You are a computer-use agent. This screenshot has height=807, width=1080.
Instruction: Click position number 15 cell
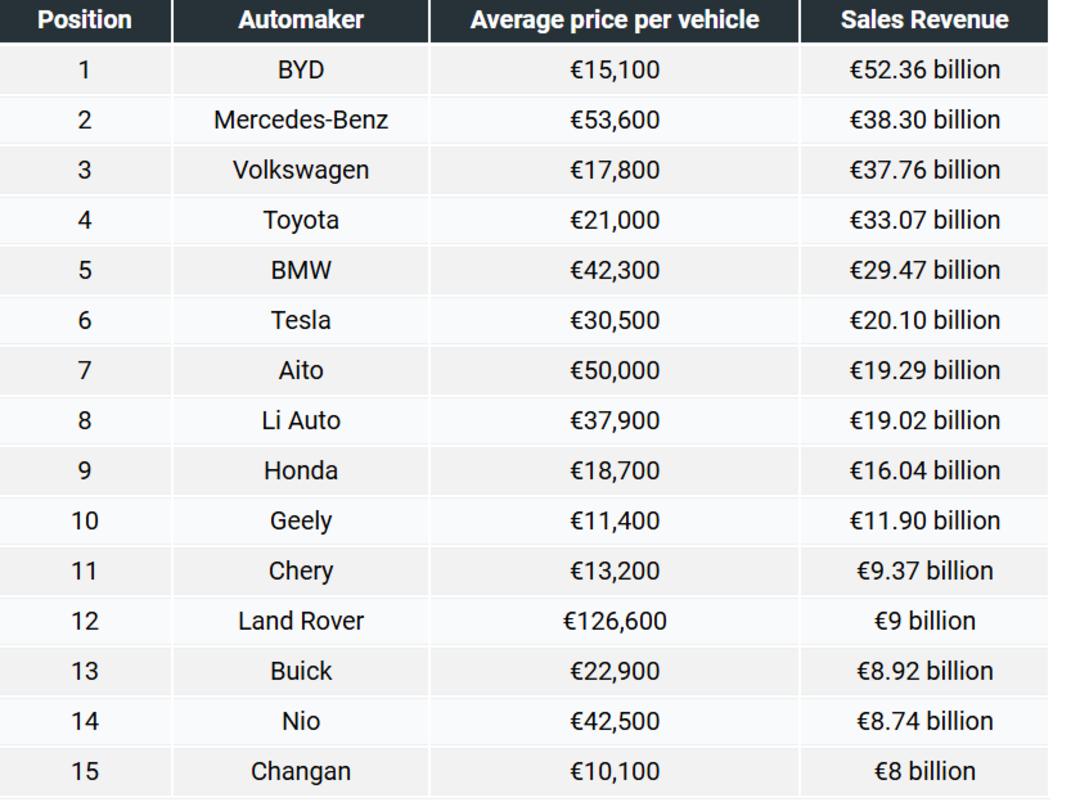[x=85, y=772]
